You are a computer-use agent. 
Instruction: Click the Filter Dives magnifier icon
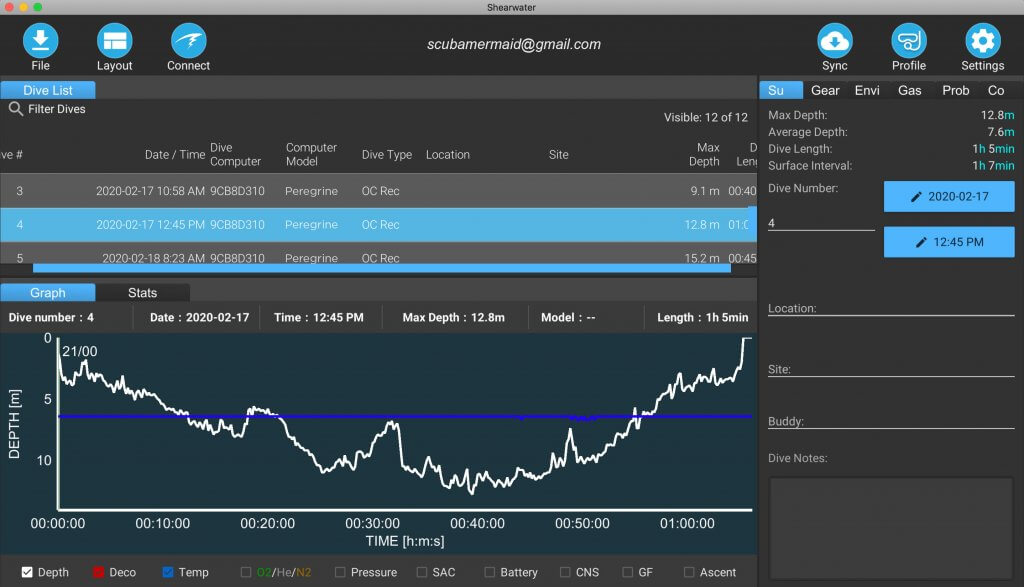pos(16,109)
